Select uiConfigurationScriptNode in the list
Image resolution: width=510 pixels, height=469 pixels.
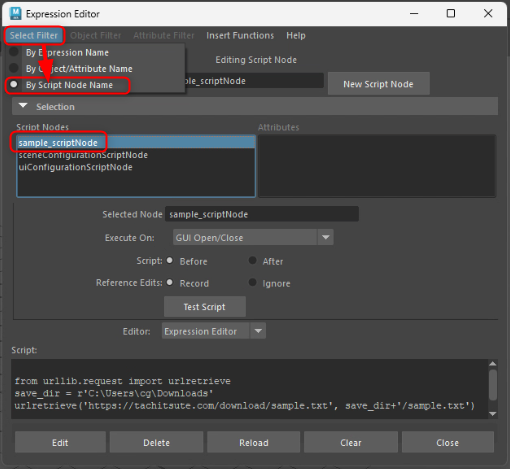(x=136, y=167)
